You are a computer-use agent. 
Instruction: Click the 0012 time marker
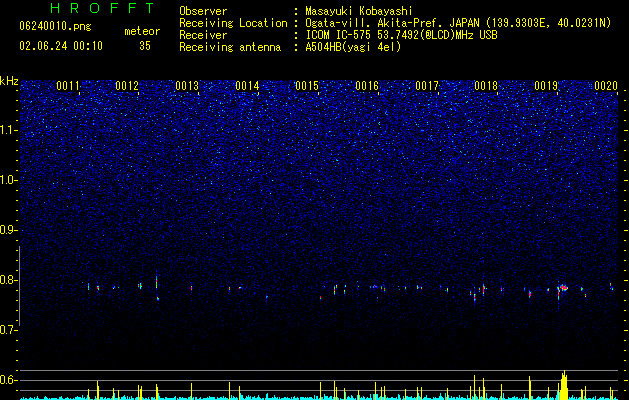[127, 86]
